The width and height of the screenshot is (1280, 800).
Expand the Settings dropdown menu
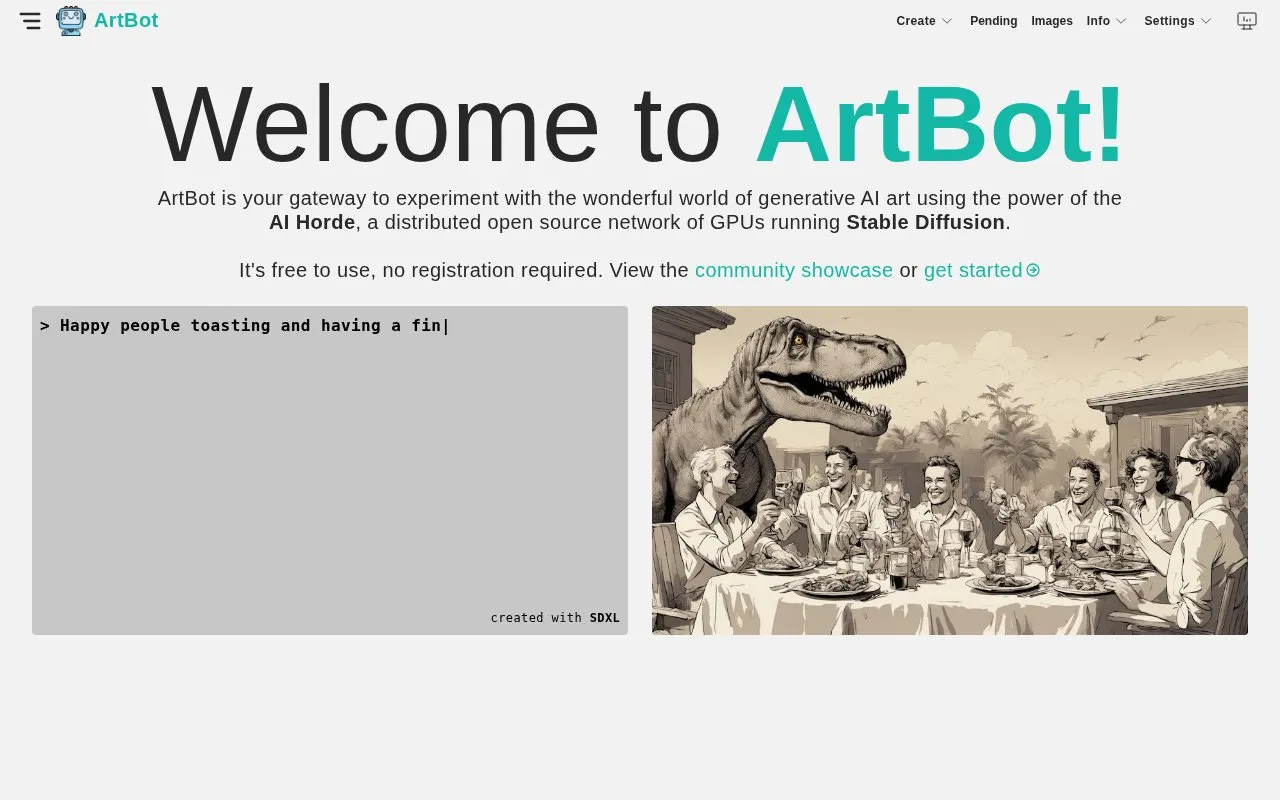(1178, 21)
